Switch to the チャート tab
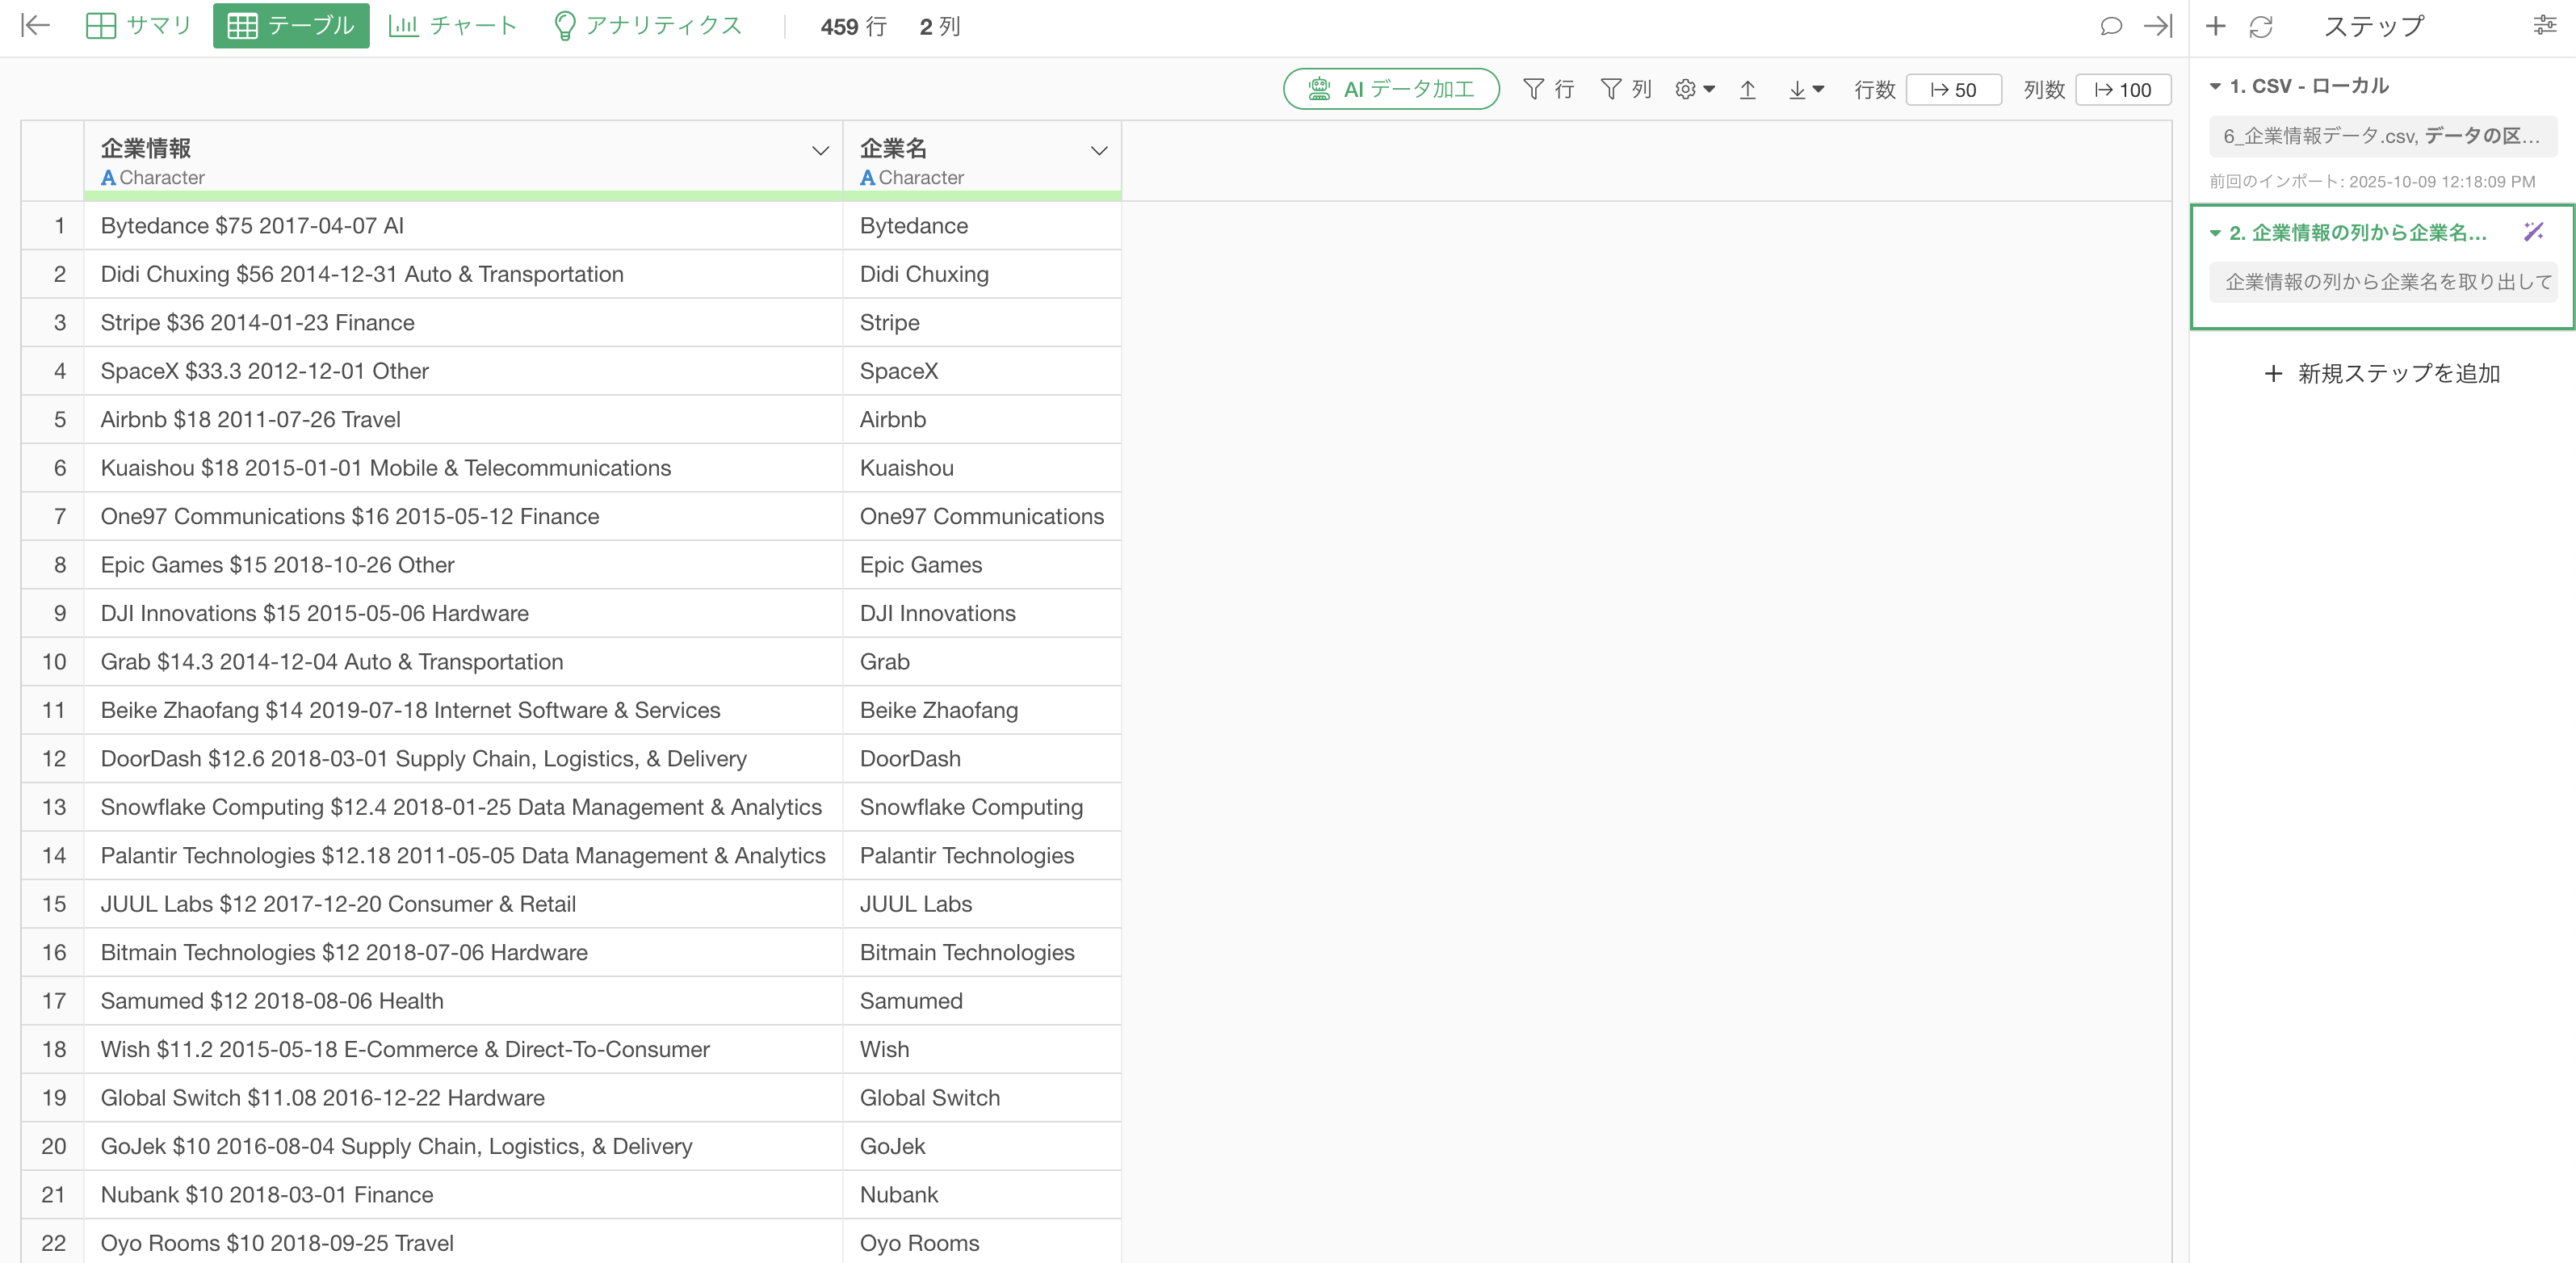2576x1263 pixels. coord(453,26)
